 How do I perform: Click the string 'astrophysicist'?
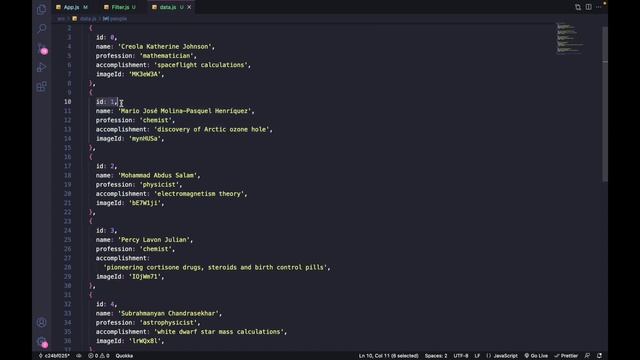[x=168, y=322]
